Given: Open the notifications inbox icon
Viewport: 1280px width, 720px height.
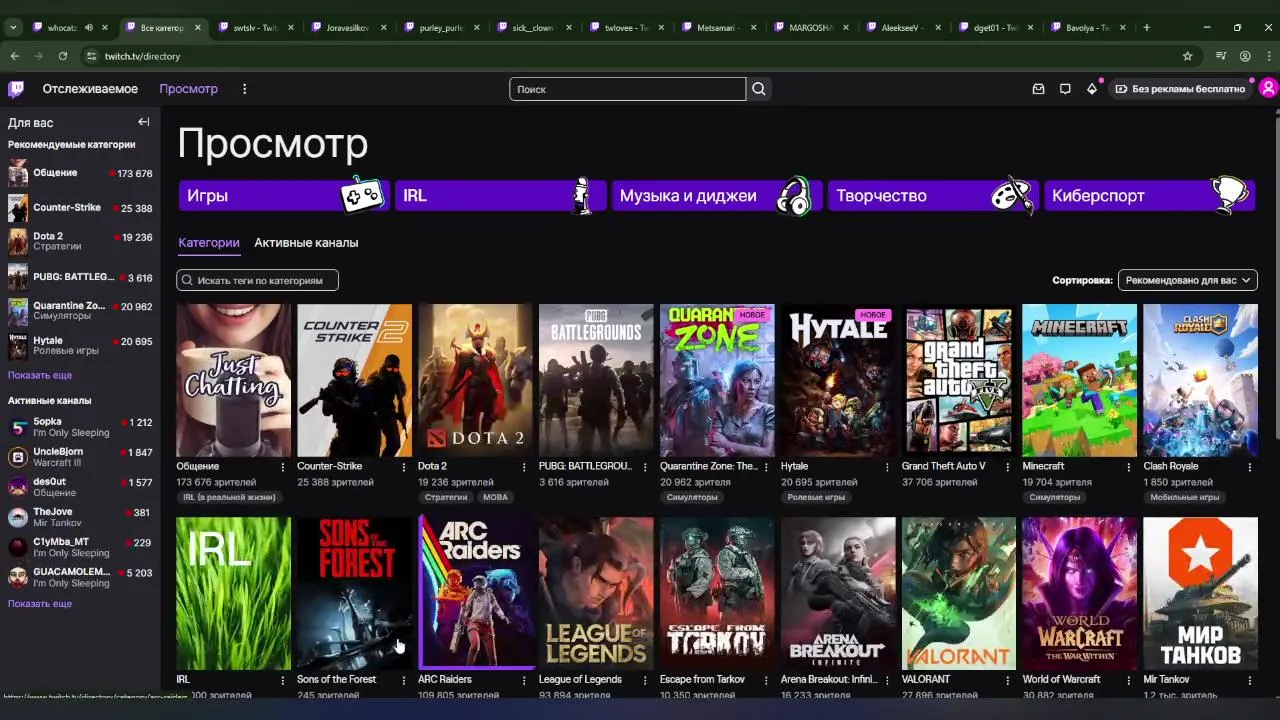Looking at the screenshot, I should [1038, 89].
